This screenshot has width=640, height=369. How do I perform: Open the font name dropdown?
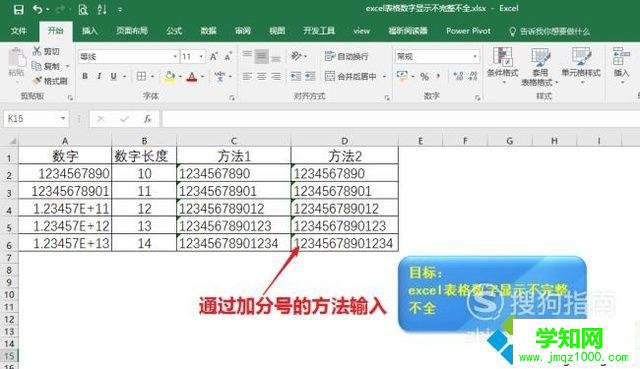click(175, 57)
